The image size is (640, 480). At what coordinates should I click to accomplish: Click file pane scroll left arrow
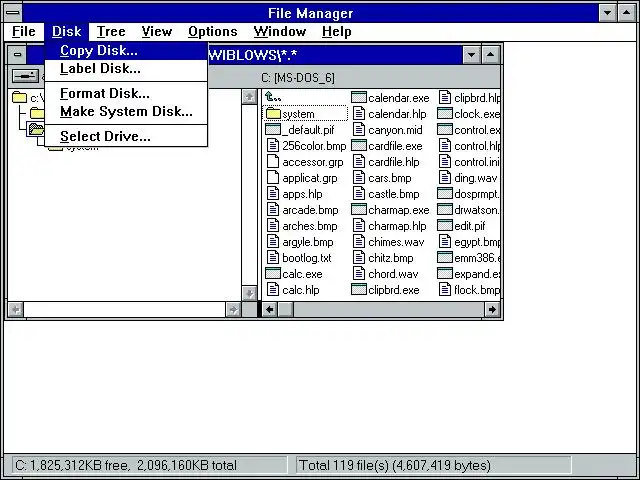269,309
